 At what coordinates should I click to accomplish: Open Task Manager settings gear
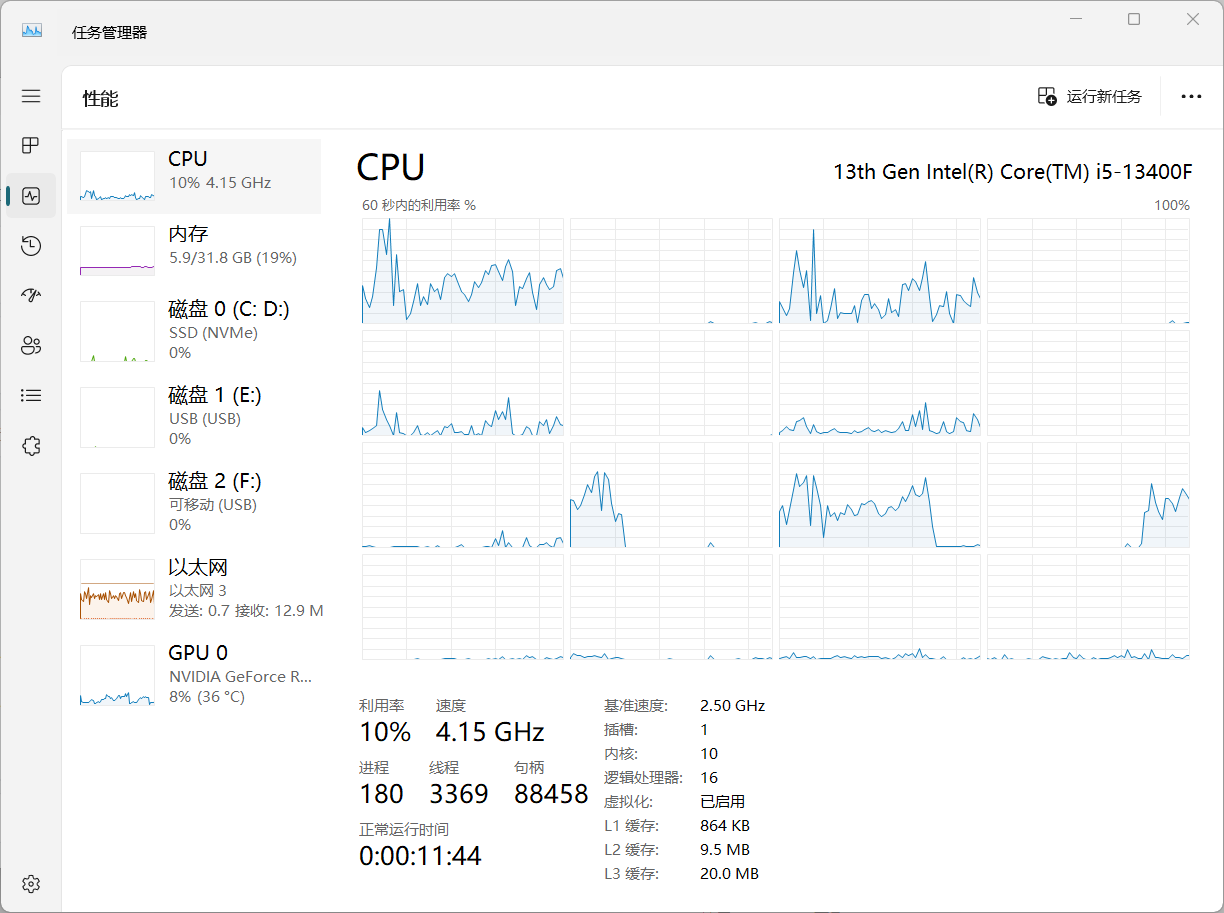tap(31, 884)
